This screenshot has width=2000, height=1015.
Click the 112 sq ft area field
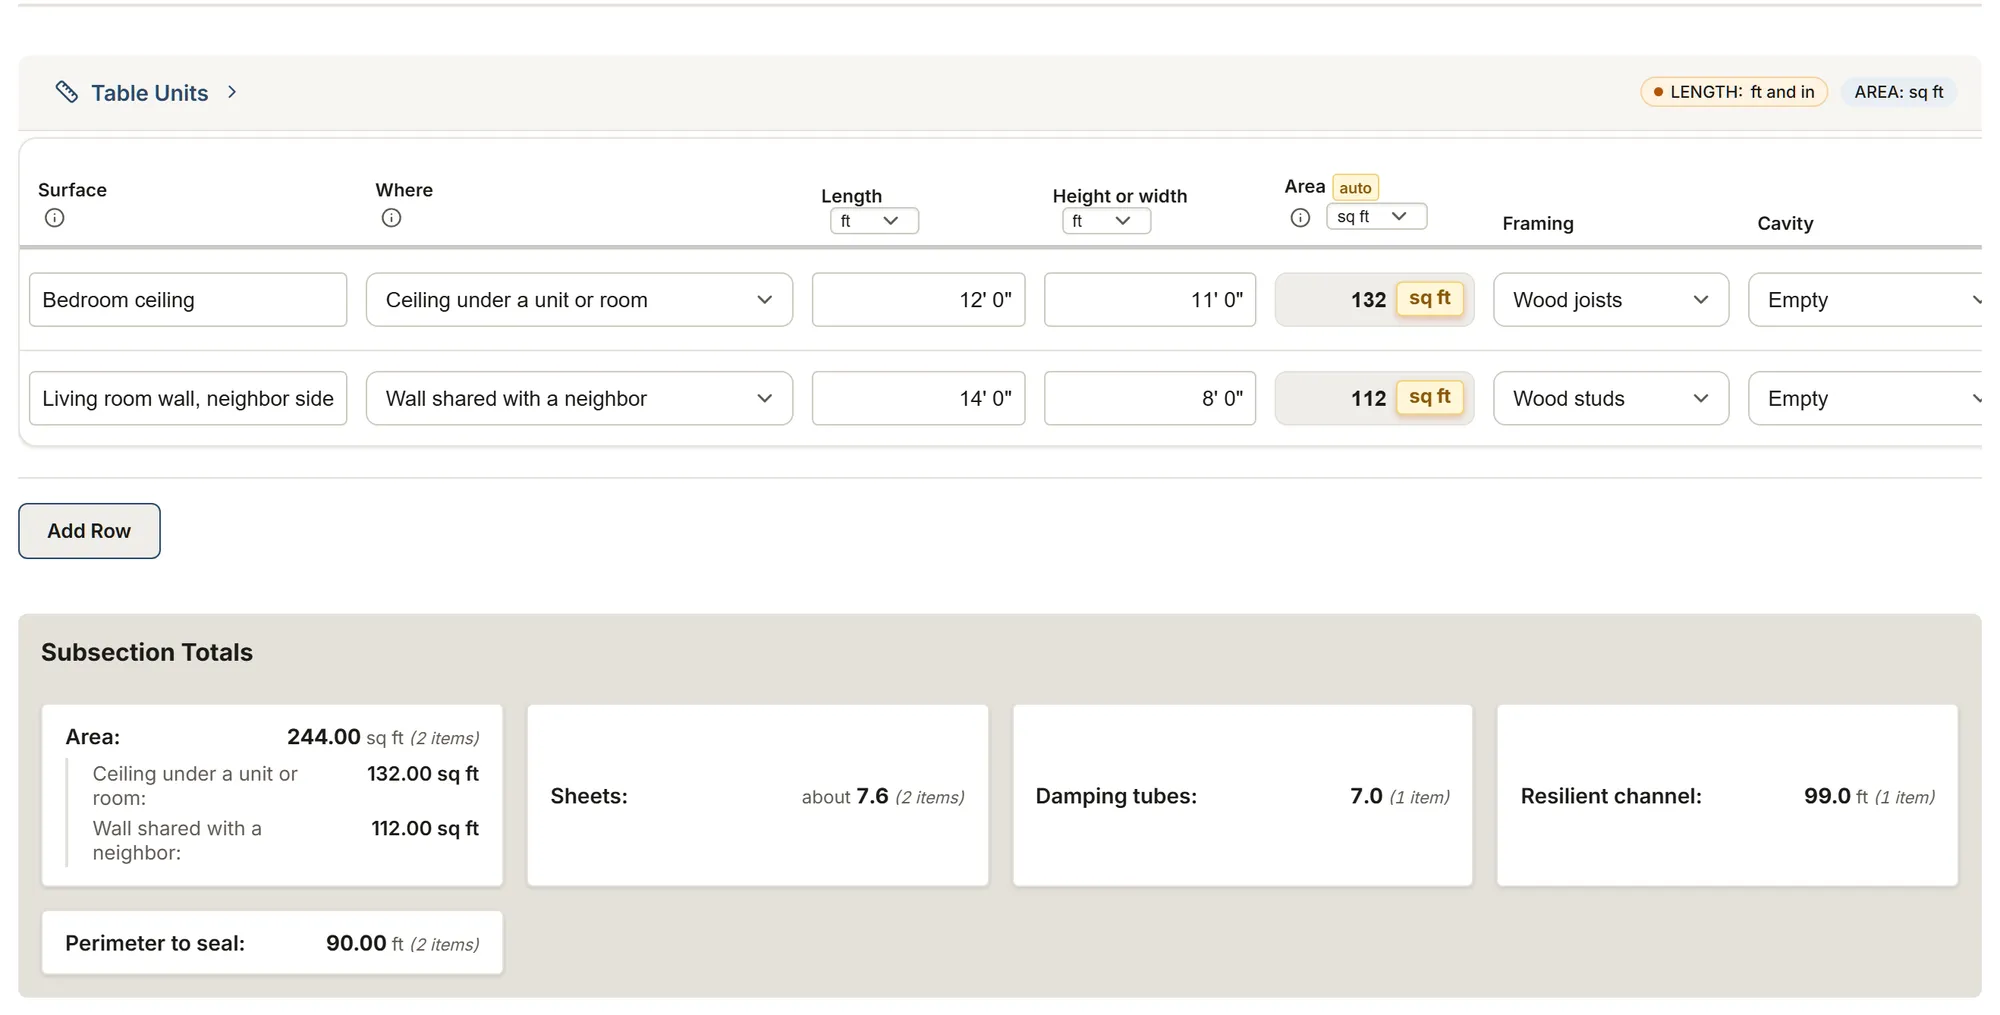1374,398
